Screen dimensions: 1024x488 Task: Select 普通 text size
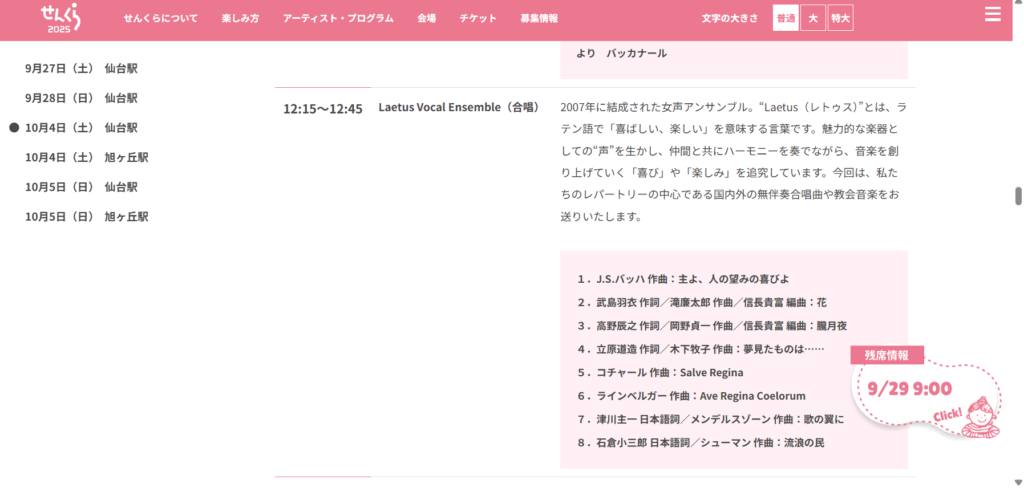tap(785, 18)
